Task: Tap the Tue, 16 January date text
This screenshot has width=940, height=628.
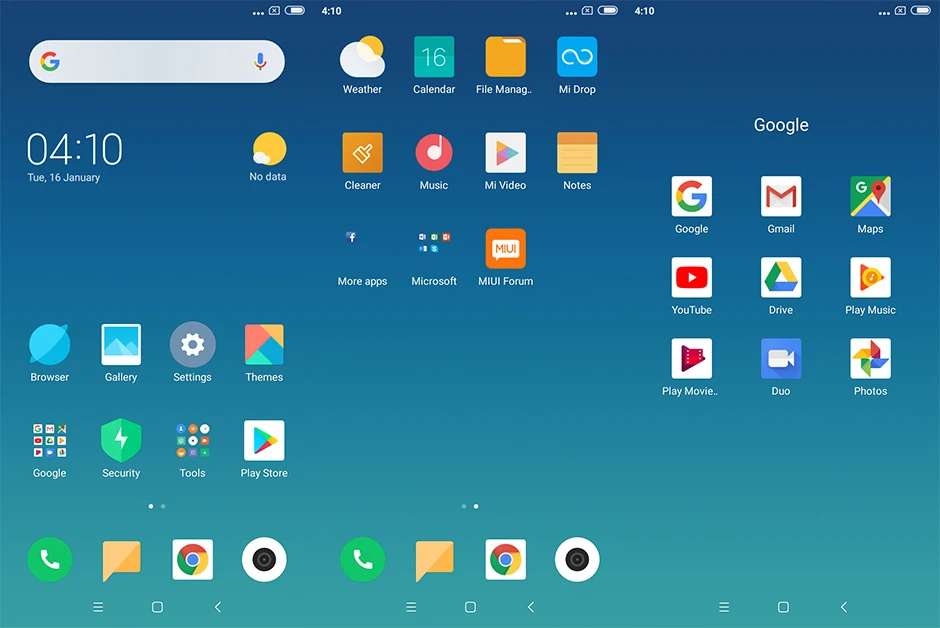Action: 64,177
